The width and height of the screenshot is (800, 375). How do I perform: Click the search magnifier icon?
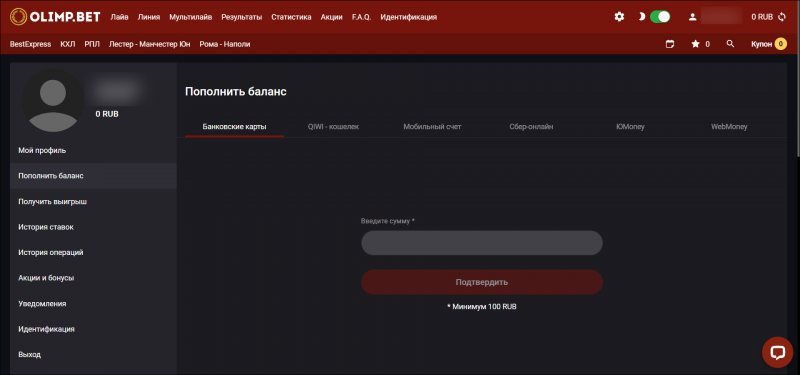[730, 44]
